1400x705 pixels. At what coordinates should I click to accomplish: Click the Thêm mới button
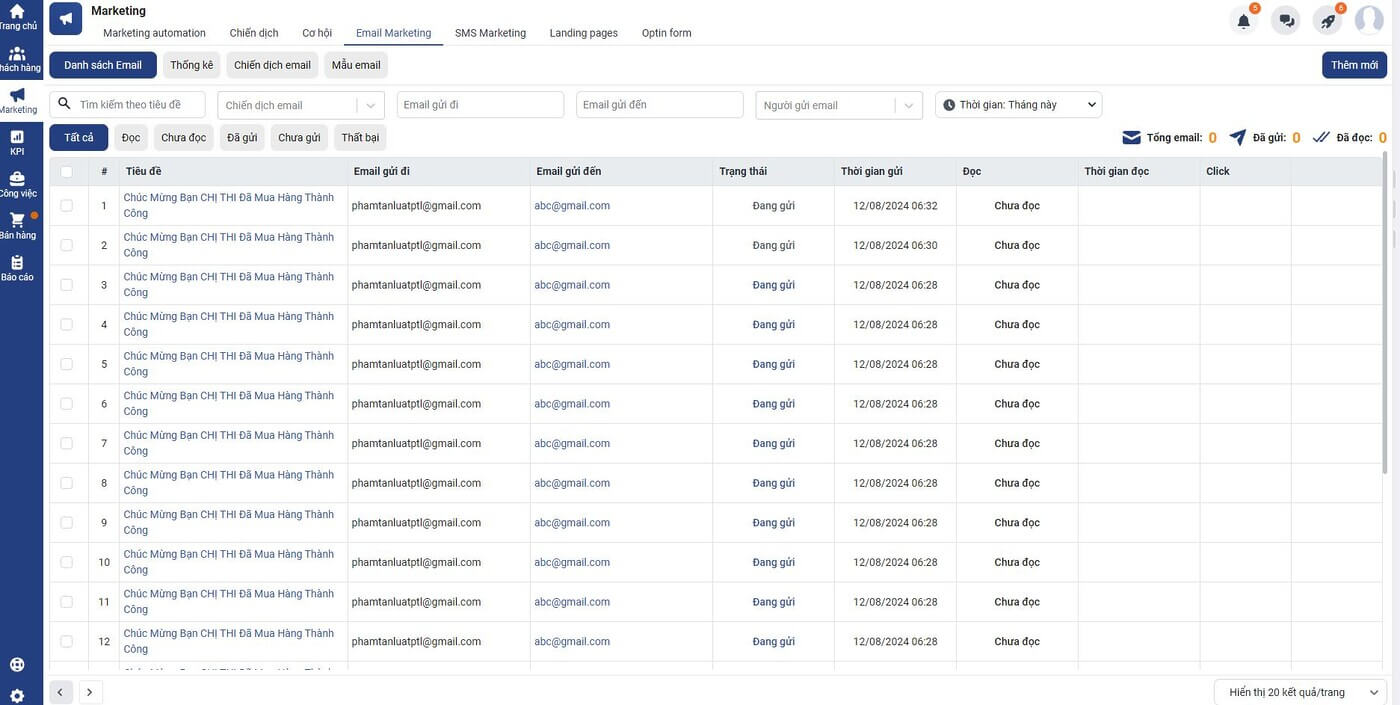[x=1354, y=65]
